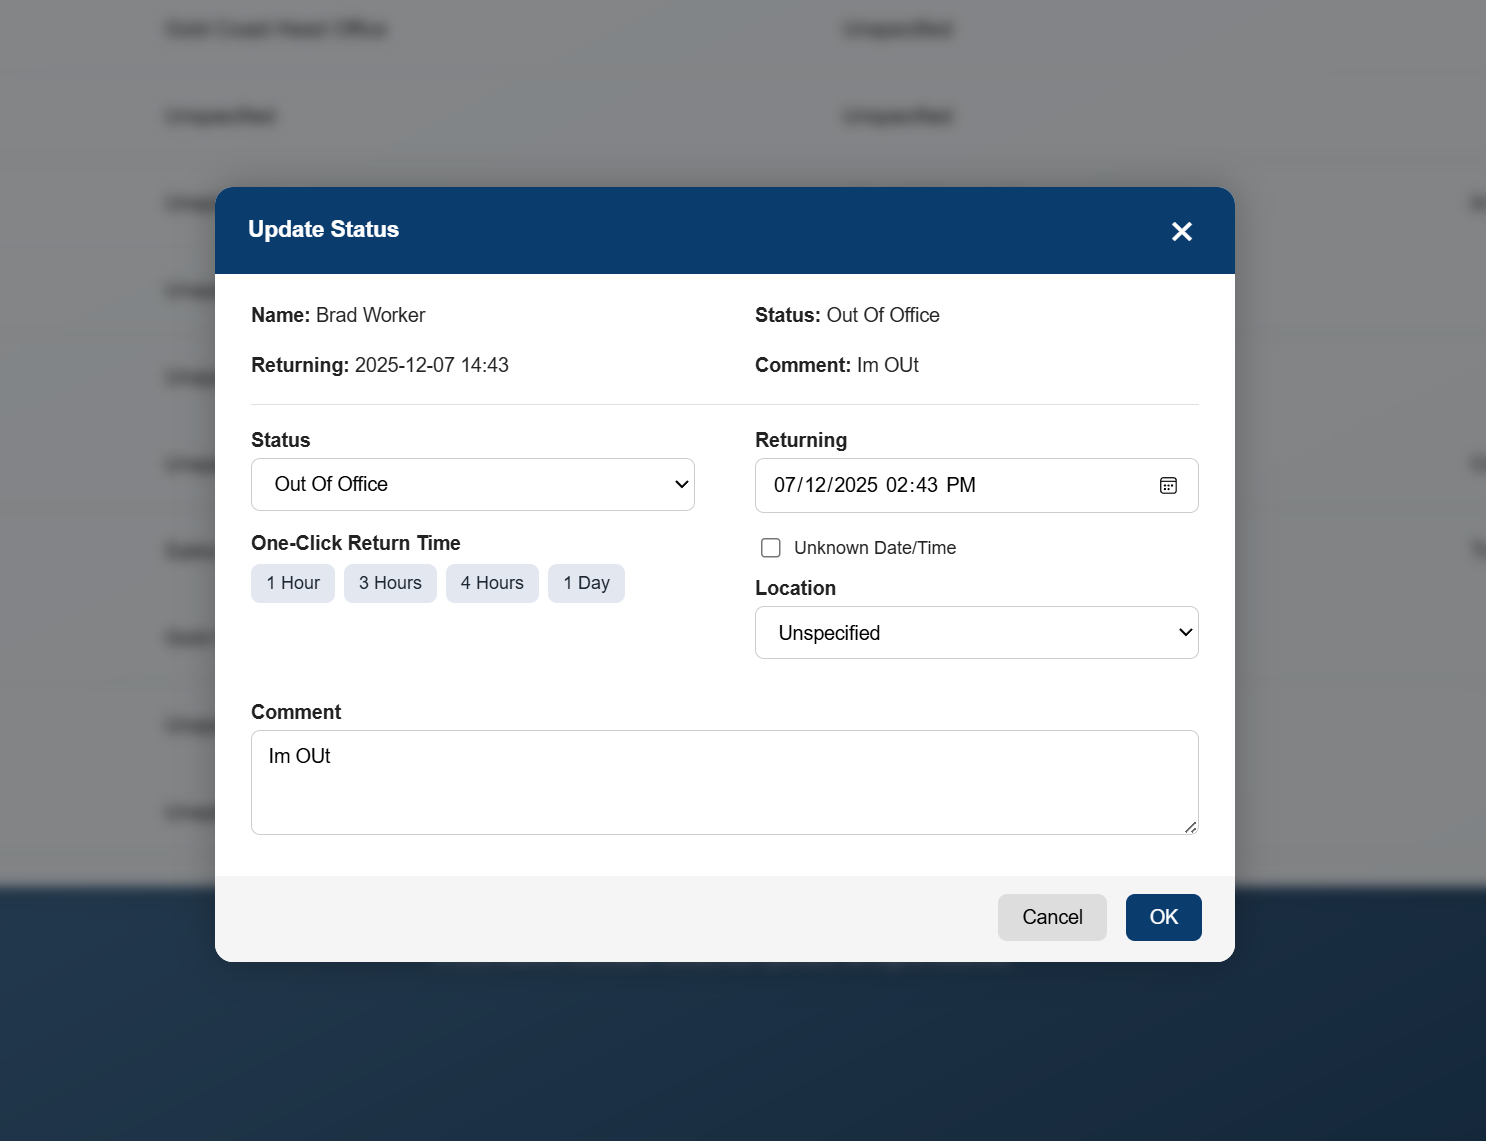
Task: Enable the Unknown Date/Time checkbox
Action: (x=770, y=547)
